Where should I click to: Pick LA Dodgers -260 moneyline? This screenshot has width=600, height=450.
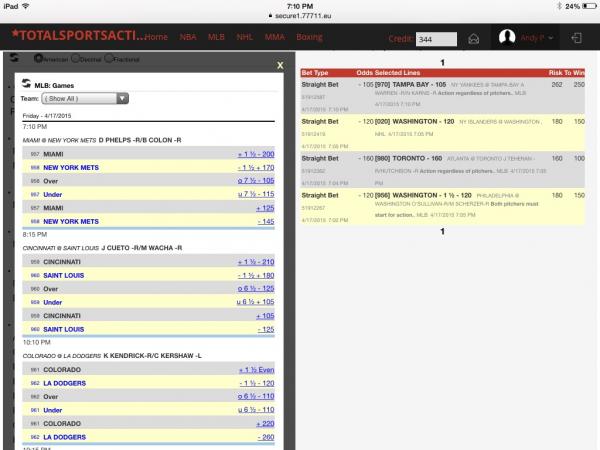(264, 436)
